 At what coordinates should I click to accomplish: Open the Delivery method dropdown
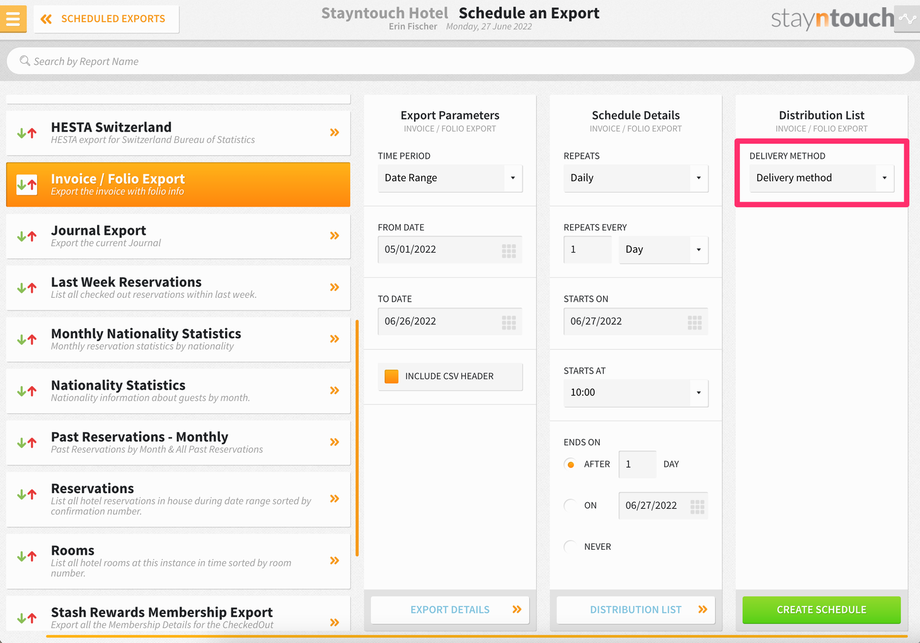(821, 178)
